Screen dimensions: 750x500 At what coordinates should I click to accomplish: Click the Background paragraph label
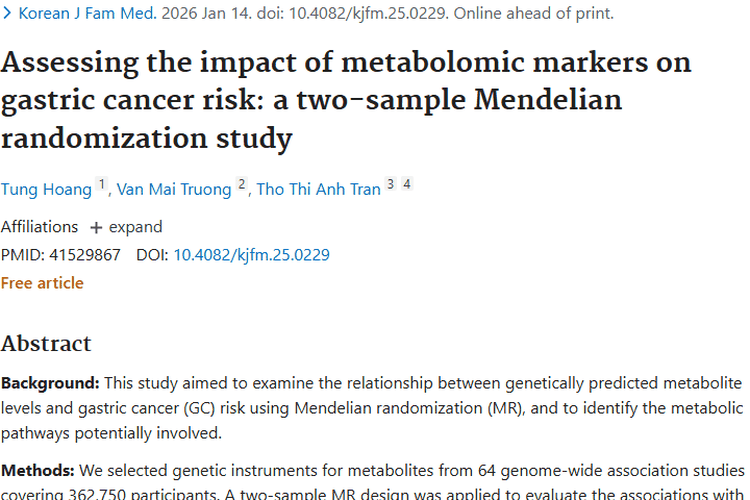(50, 383)
